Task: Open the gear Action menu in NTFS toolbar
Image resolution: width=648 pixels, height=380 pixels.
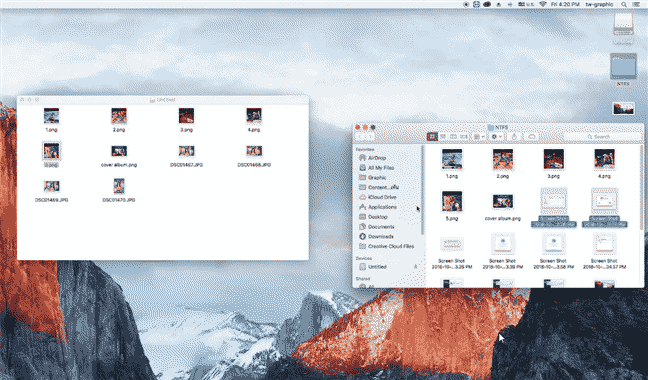Action: tap(496, 136)
